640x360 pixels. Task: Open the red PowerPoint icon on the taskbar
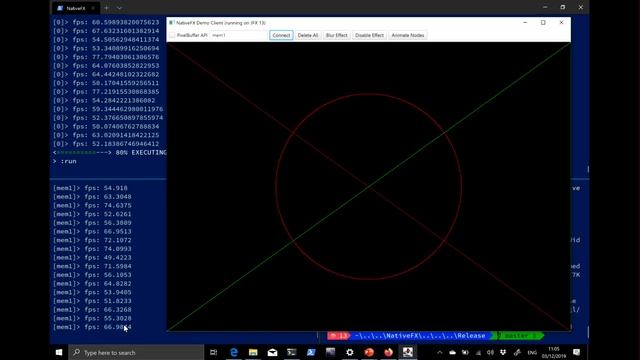(x=369, y=352)
